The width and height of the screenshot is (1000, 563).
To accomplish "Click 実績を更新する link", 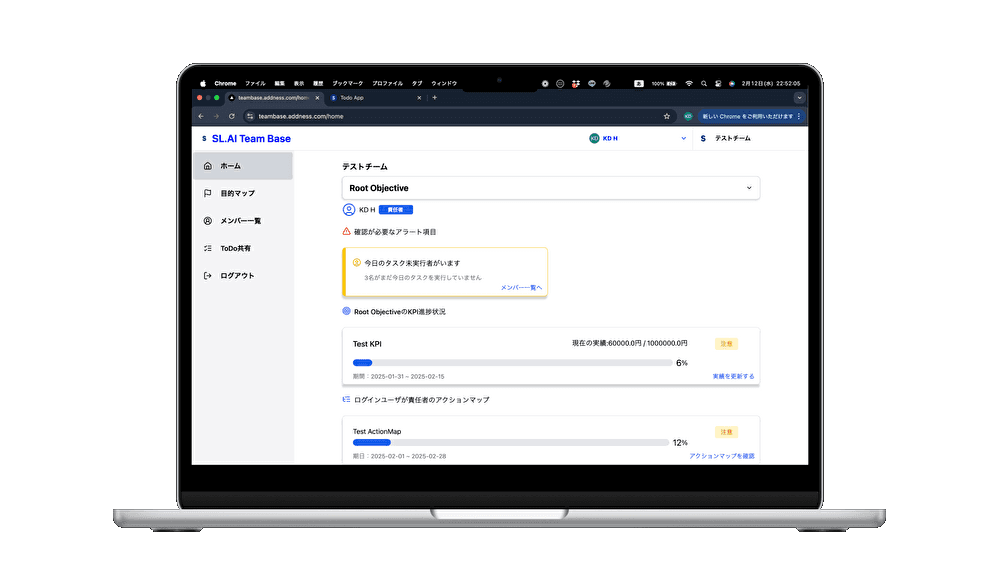I will click(733, 376).
